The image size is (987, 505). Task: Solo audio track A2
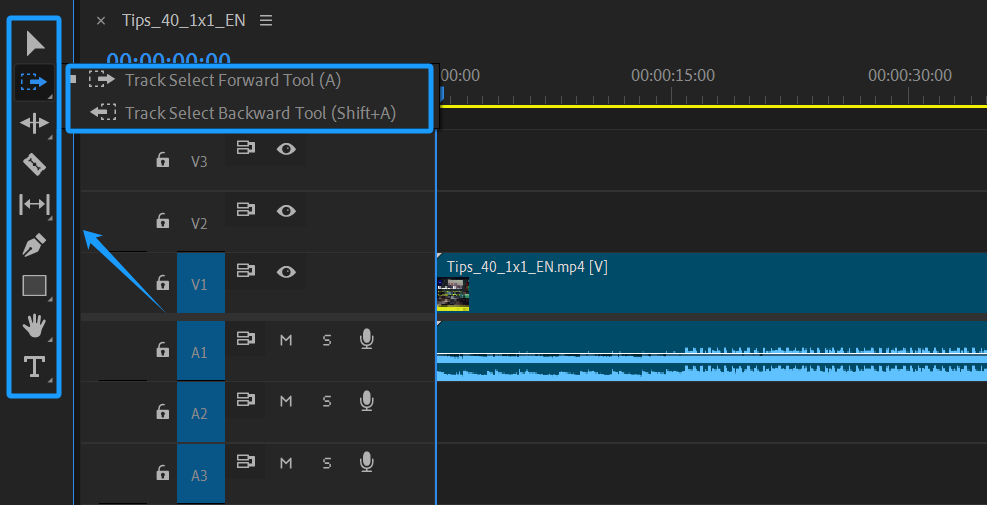click(x=326, y=401)
